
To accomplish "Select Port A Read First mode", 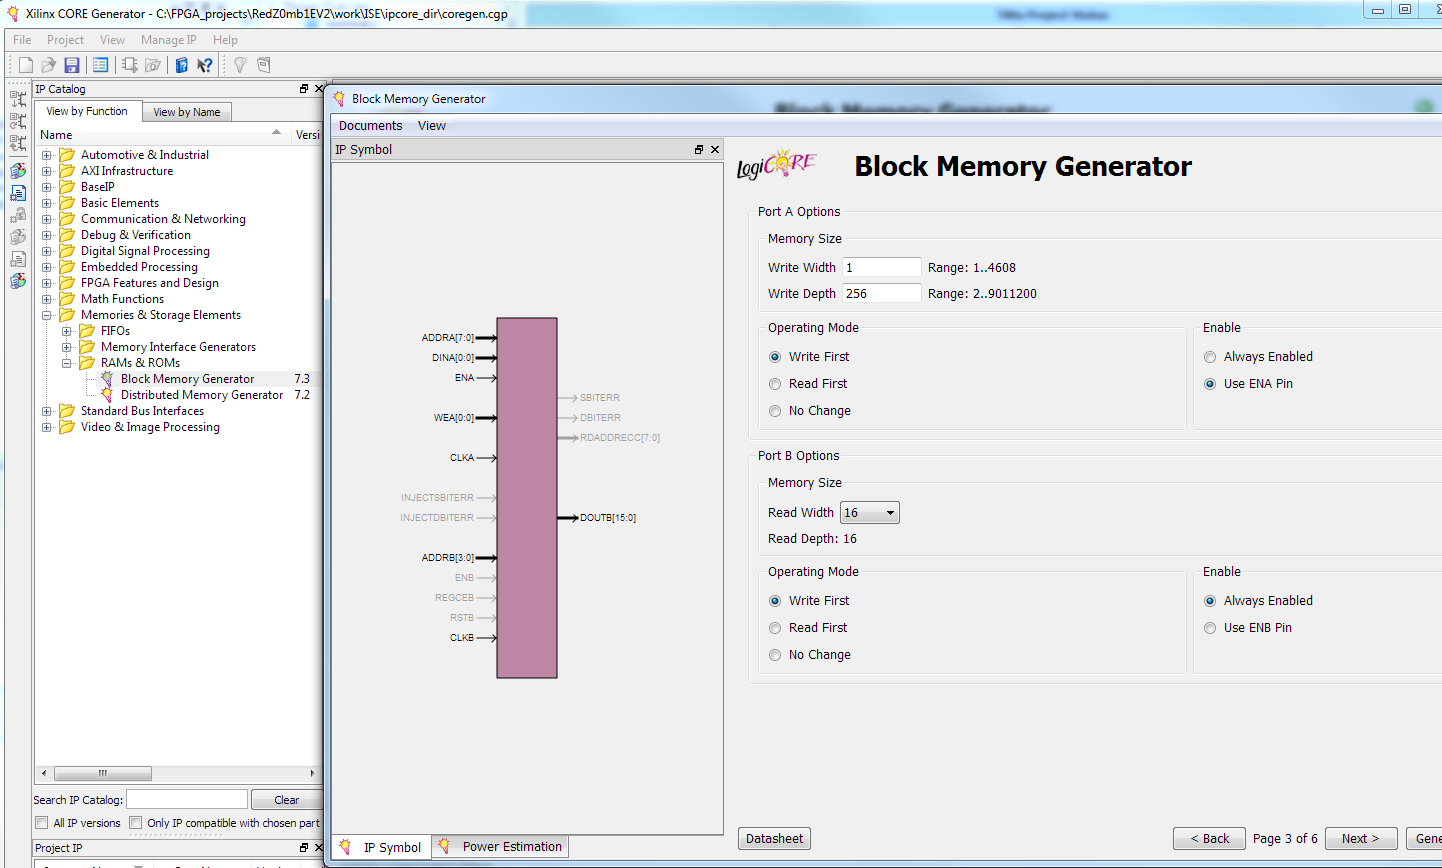I will point(775,384).
